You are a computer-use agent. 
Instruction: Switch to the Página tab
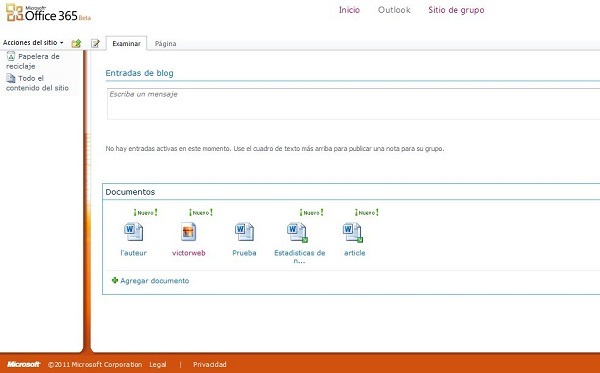tap(165, 44)
